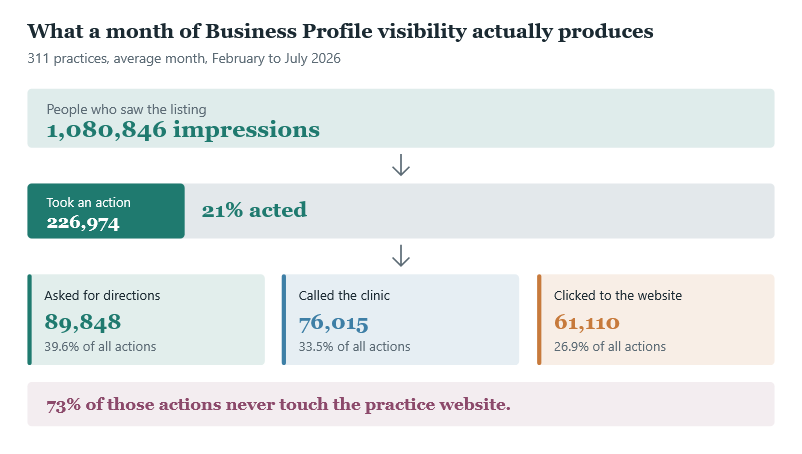Select the '39.6% of all actions' text

tap(100, 347)
